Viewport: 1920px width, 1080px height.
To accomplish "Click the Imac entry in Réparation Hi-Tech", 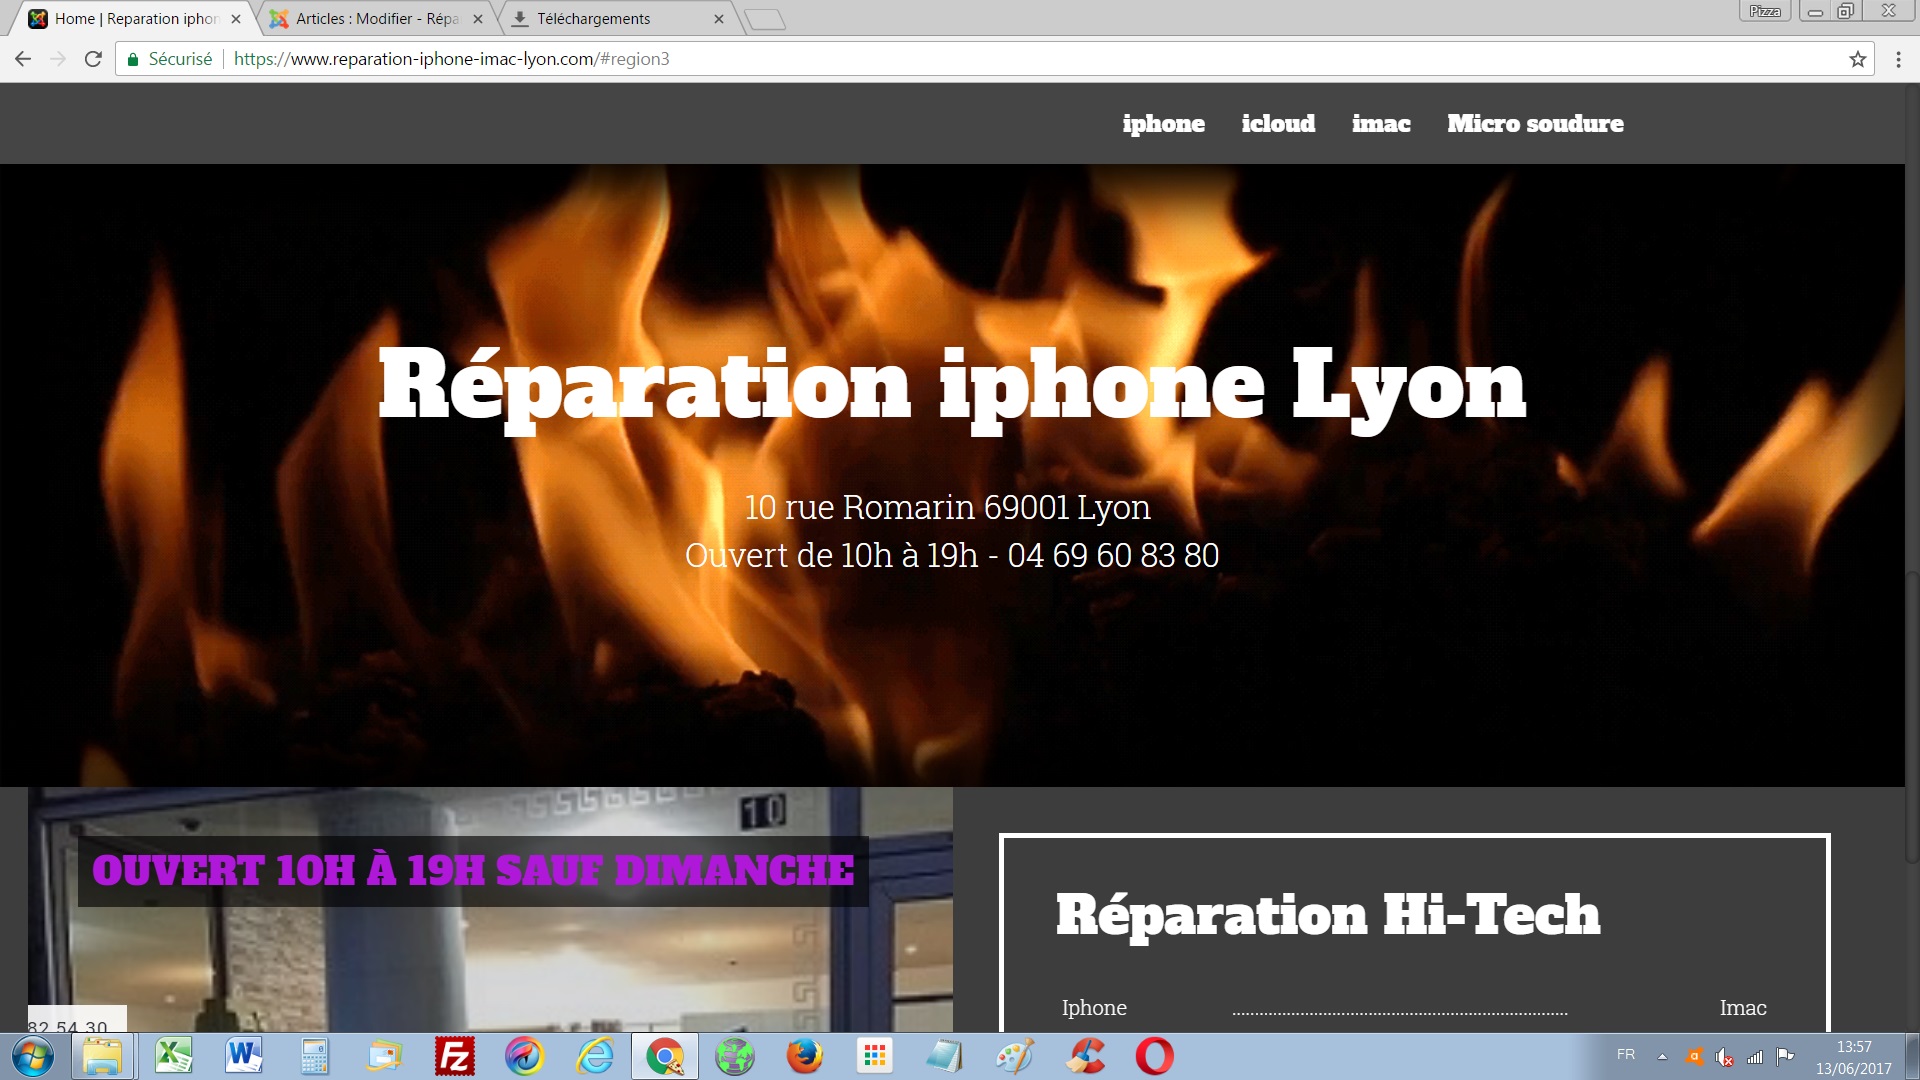I will [x=1743, y=1008].
